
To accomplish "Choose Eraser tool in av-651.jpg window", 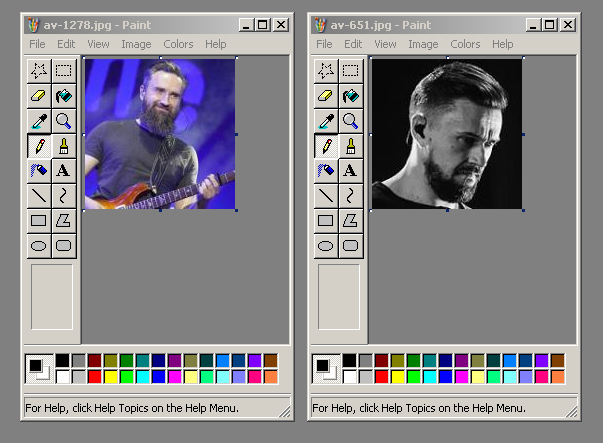I will pyautogui.click(x=326, y=96).
